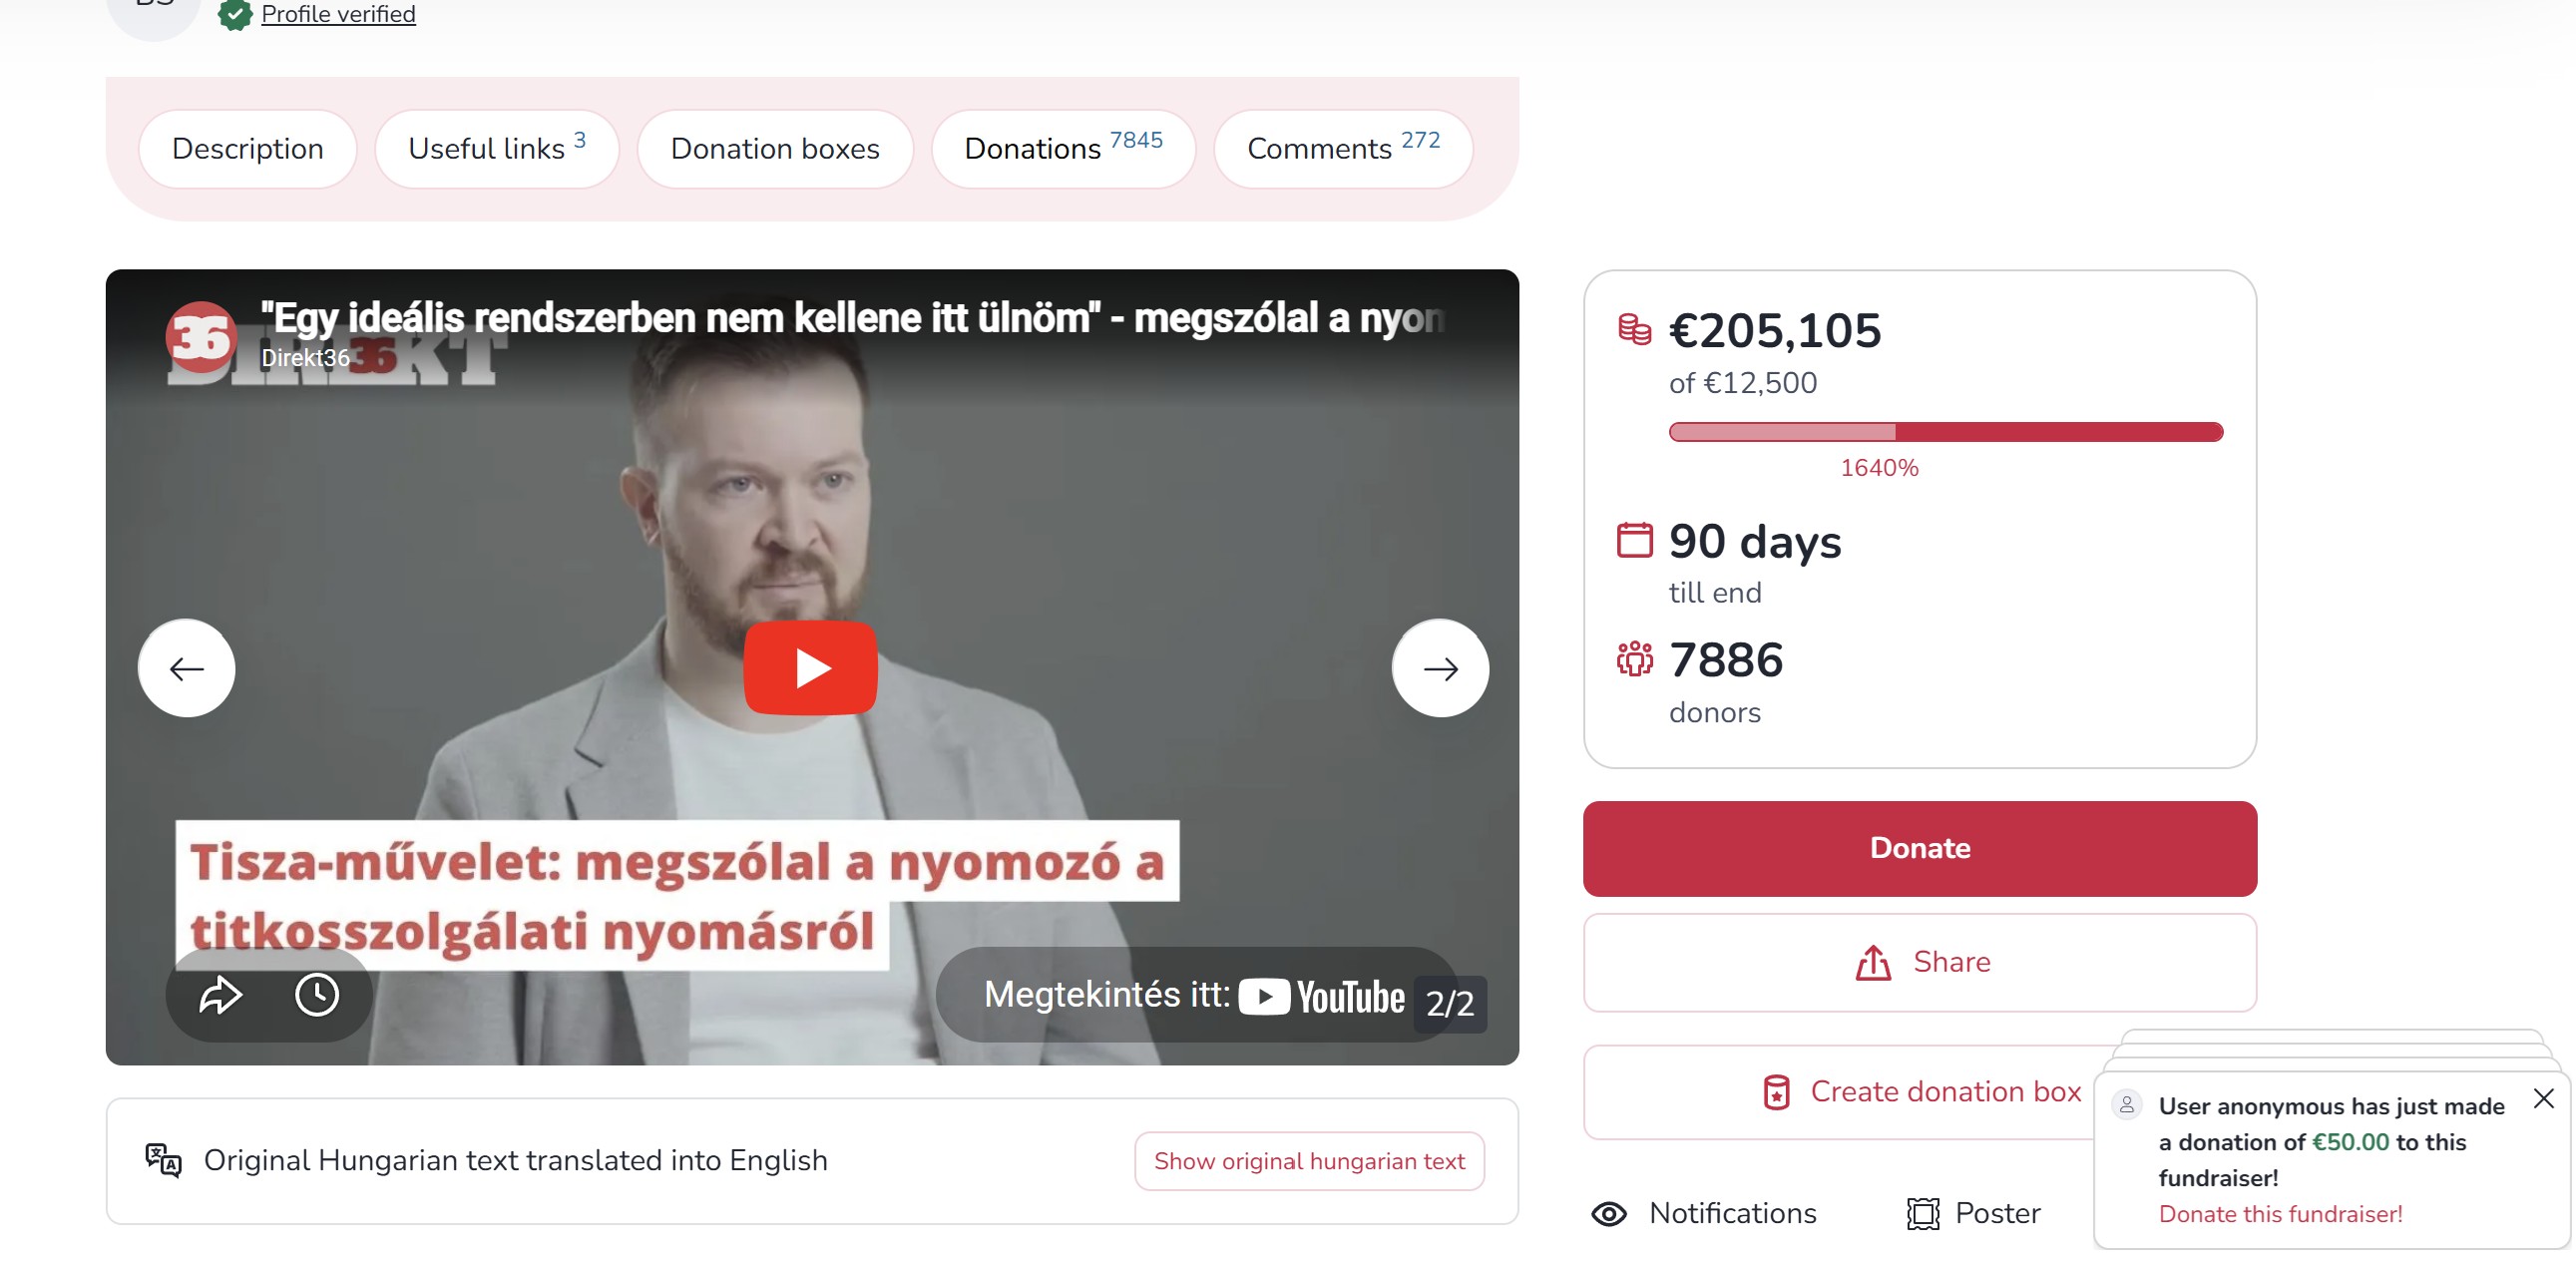The width and height of the screenshot is (2576, 1267).
Task: Click the Watch later clock icon
Action: click(317, 994)
